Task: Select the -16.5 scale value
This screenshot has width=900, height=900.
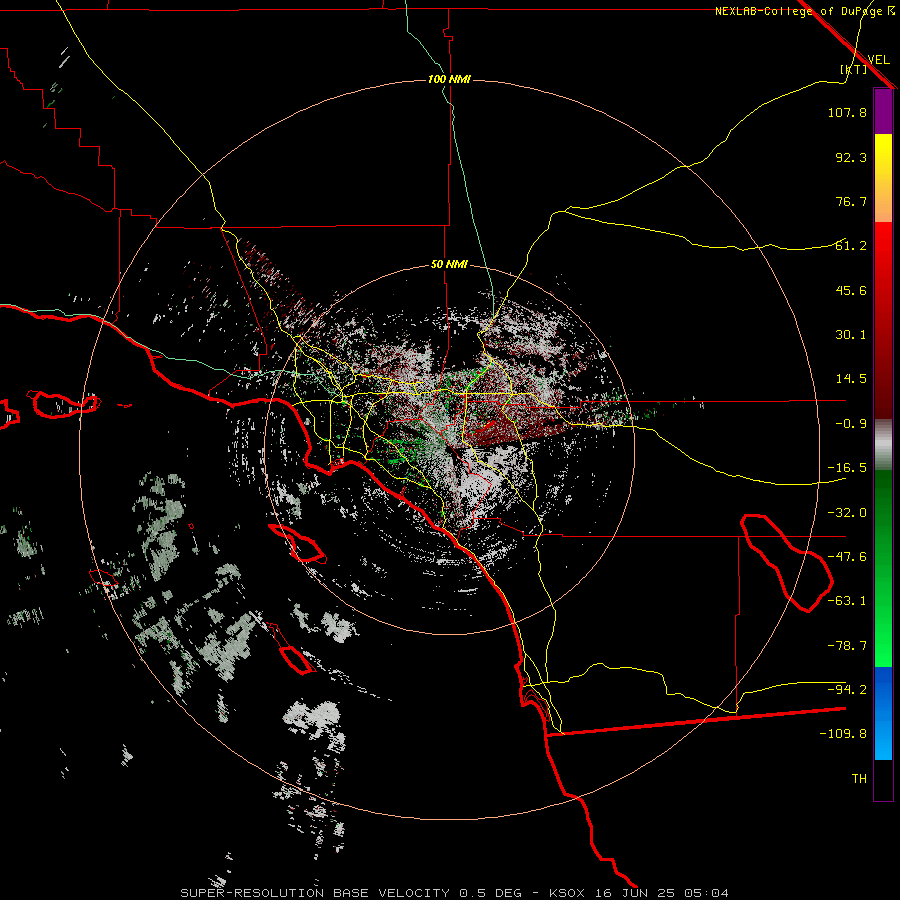Action: [x=847, y=468]
